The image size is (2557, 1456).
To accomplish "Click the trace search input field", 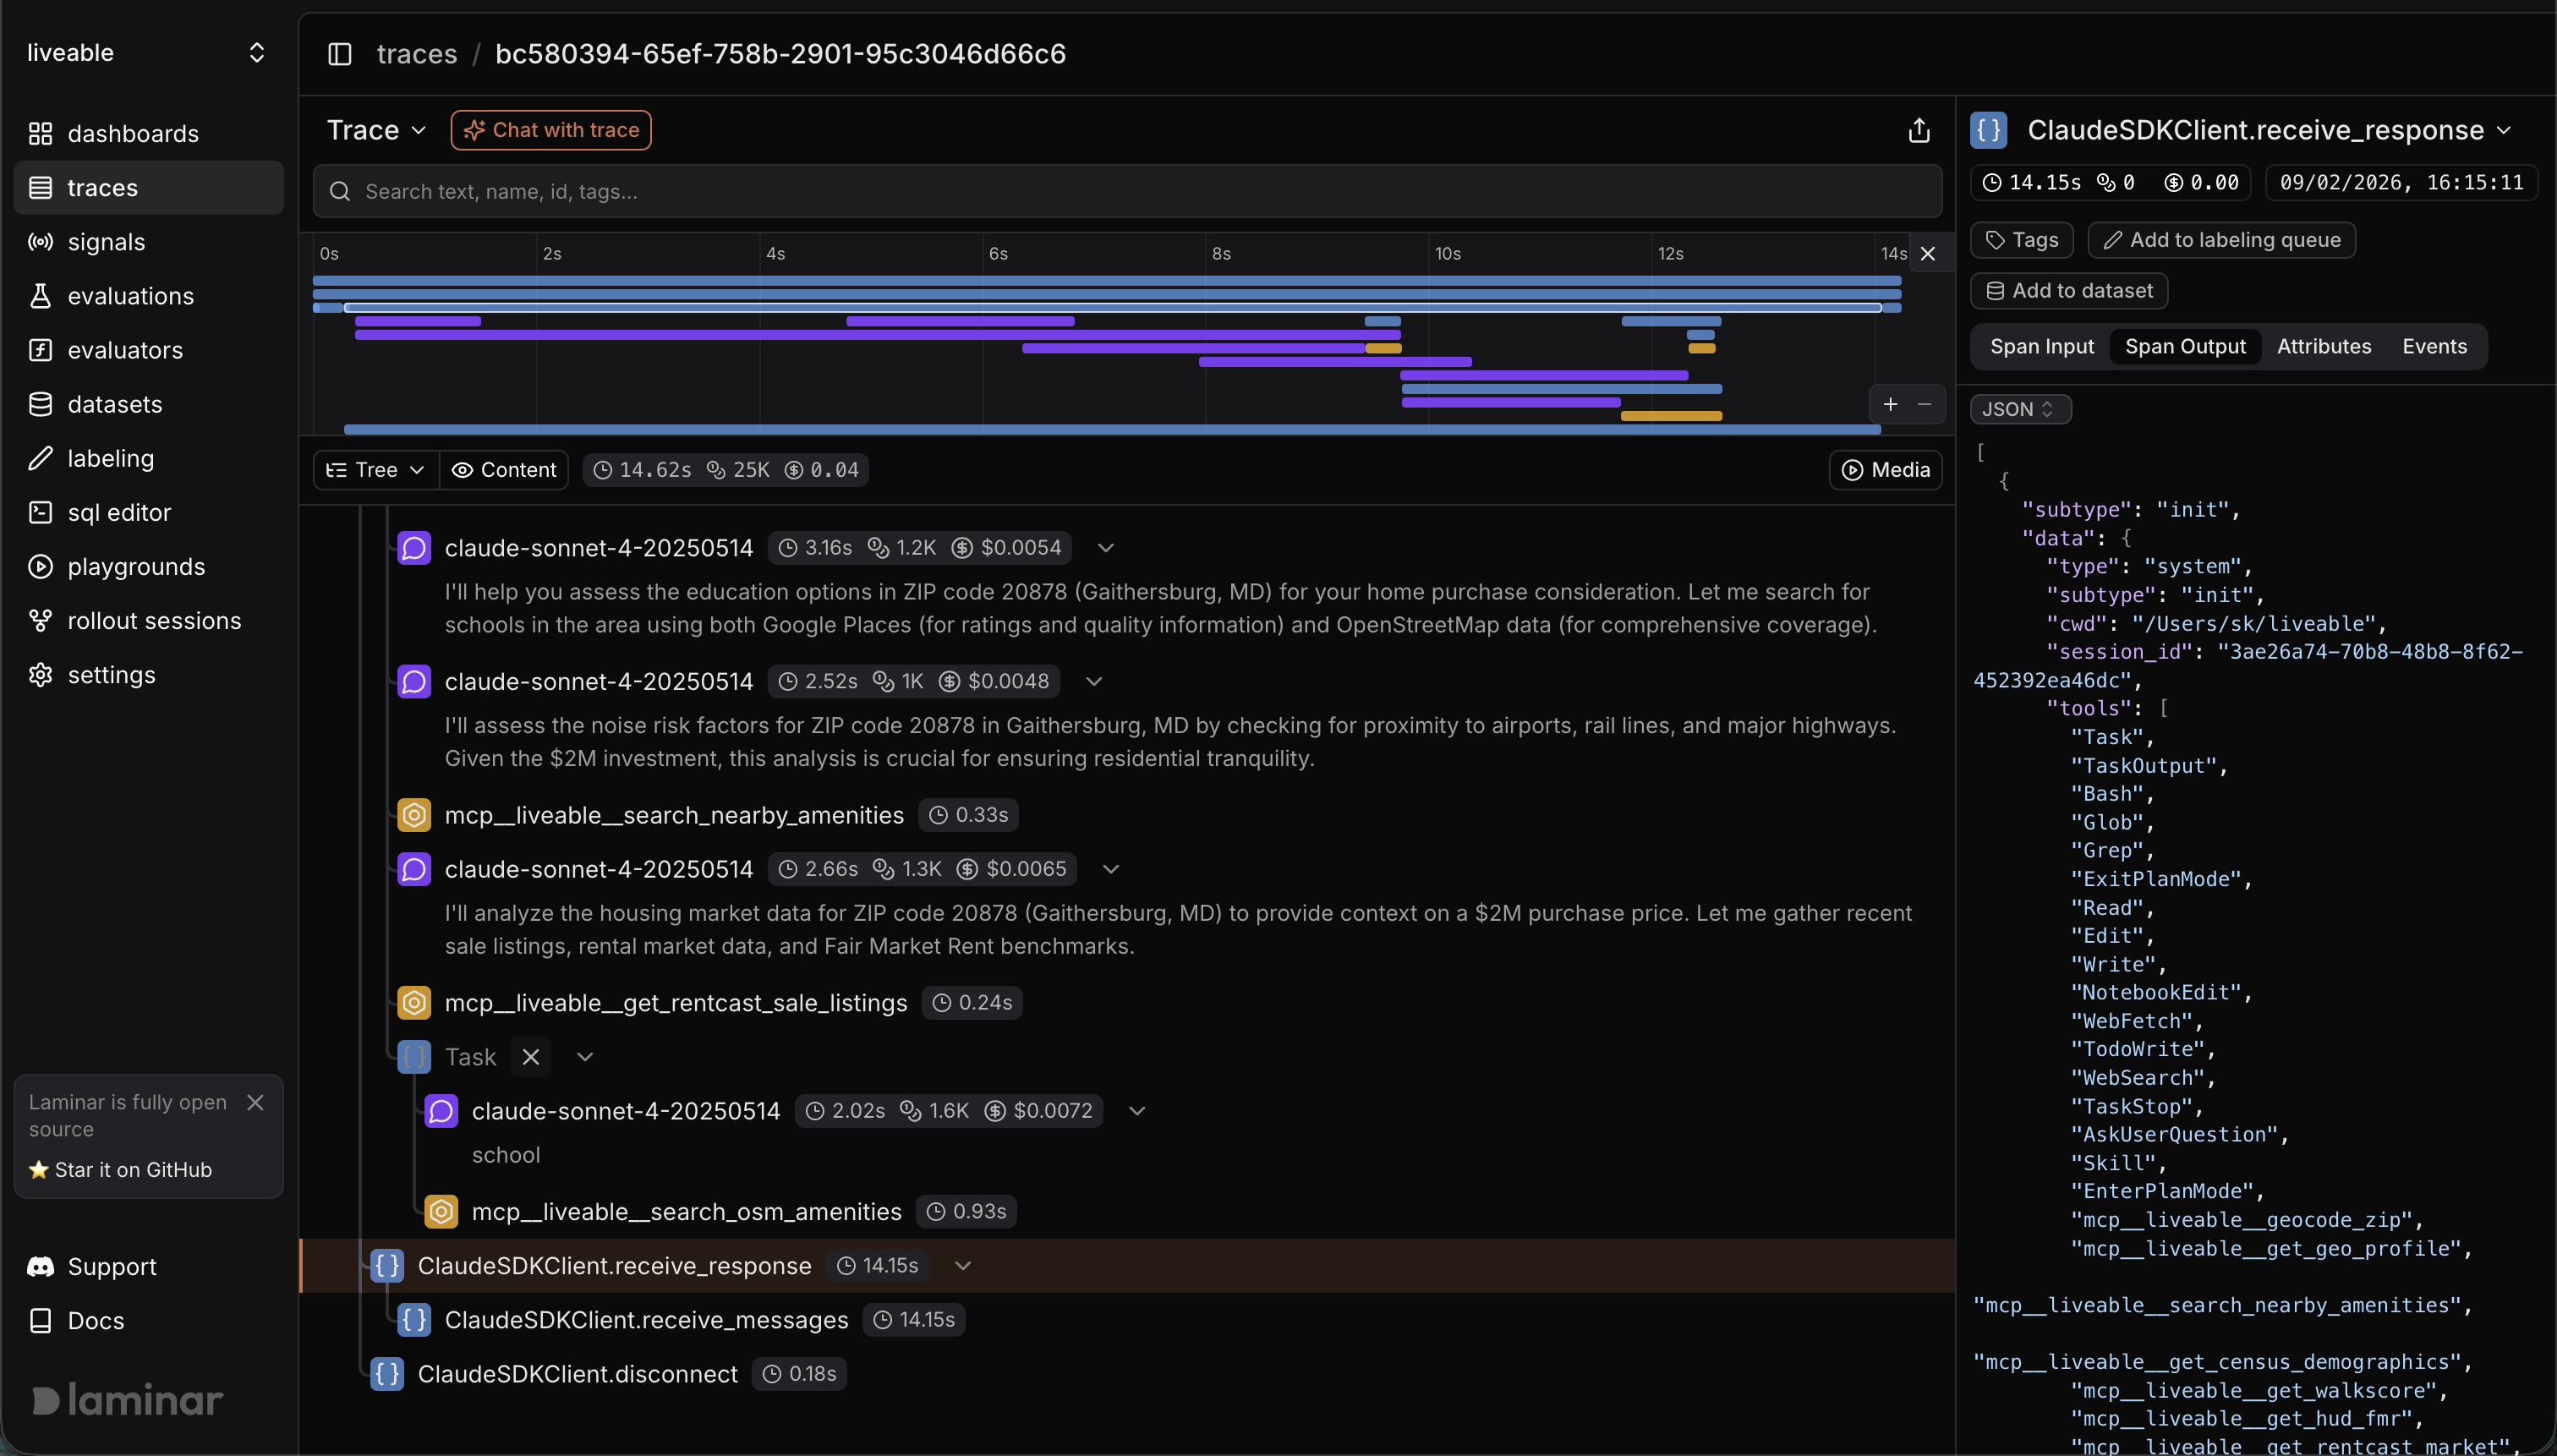I will 1127,191.
